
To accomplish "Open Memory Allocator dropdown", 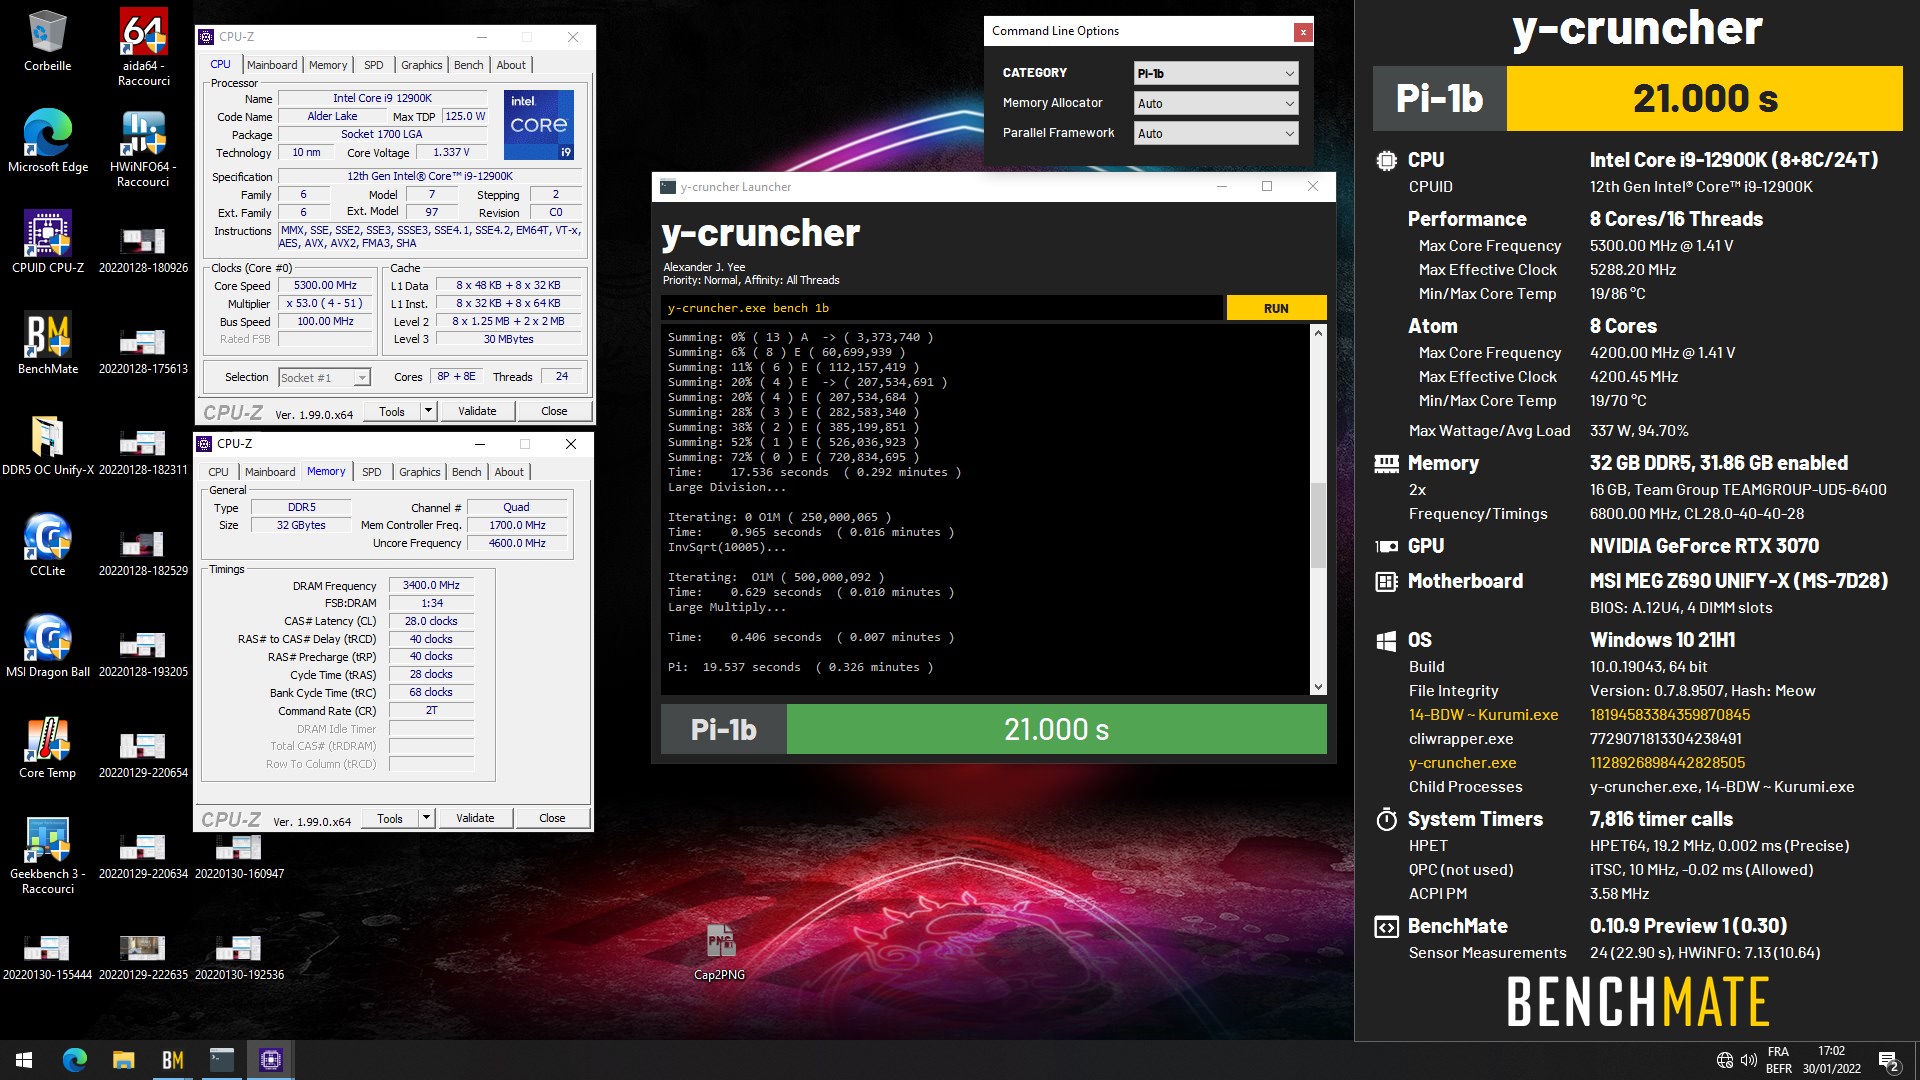I will click(1216, 103).
